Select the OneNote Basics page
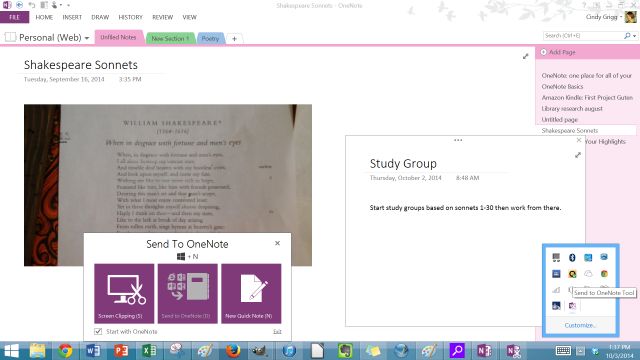Image resolution: width=640 pixels, height=360 pixels. coord(562,87)
